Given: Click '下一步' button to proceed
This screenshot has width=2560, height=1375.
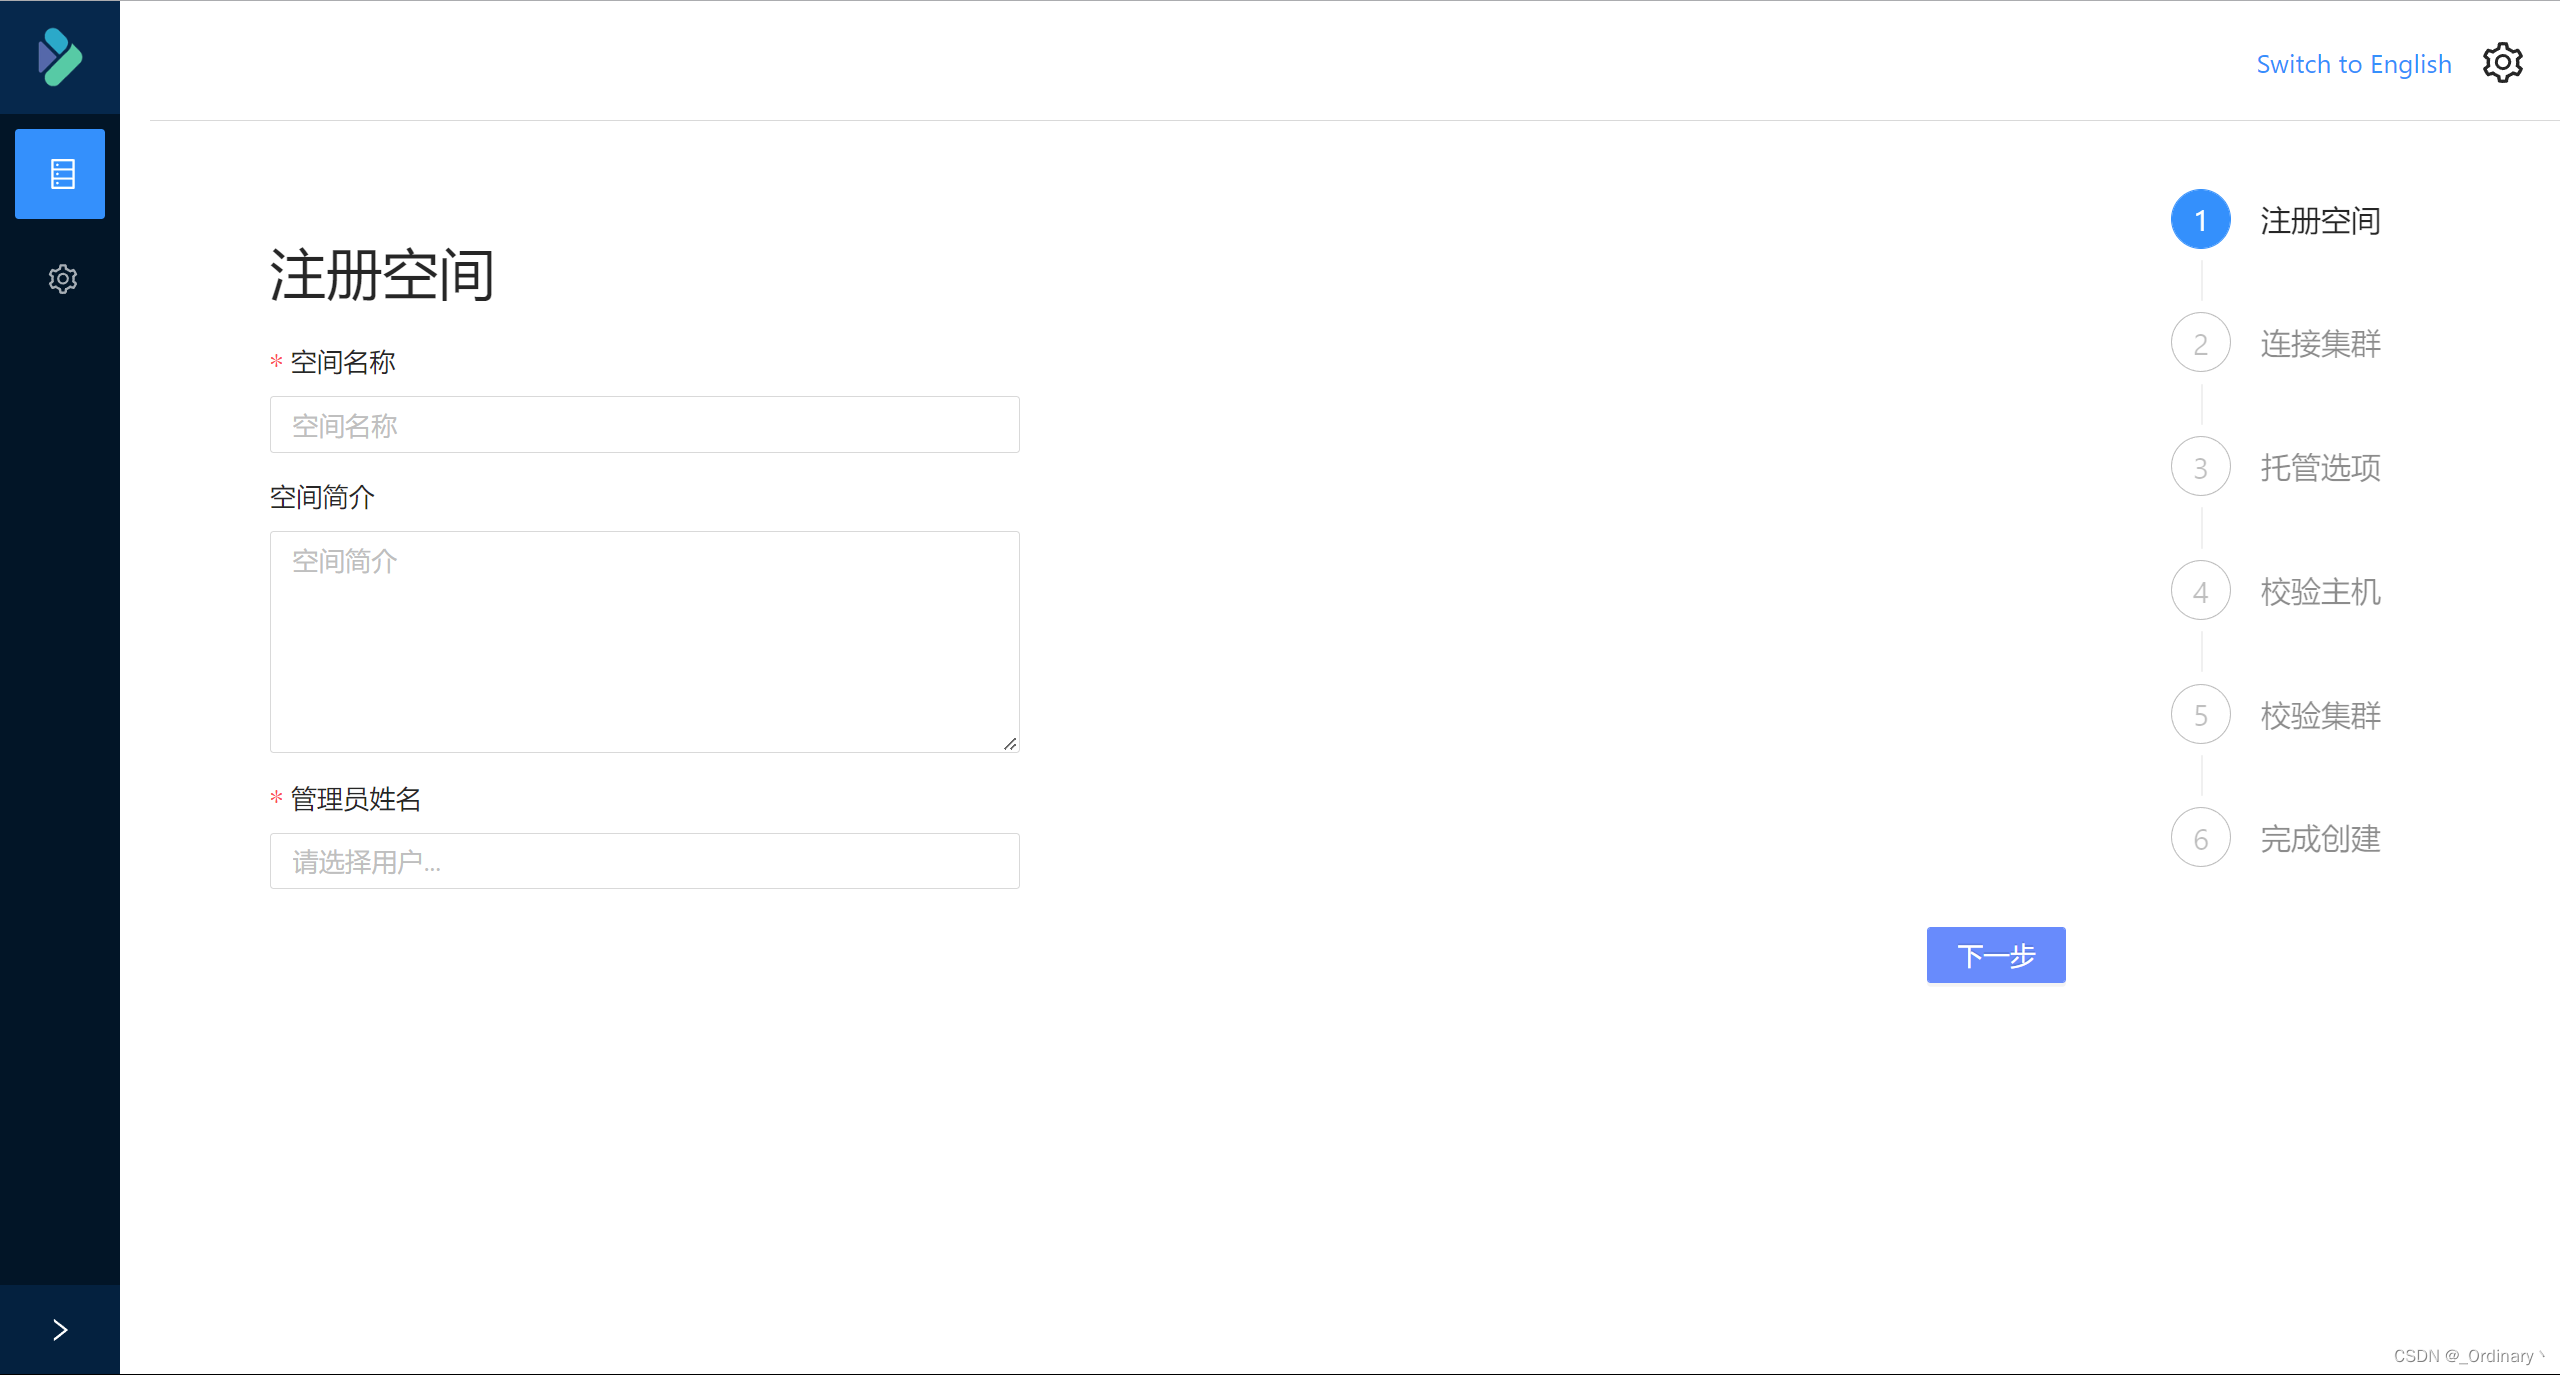Looking at the screenshot, I should click(1998, 953).
